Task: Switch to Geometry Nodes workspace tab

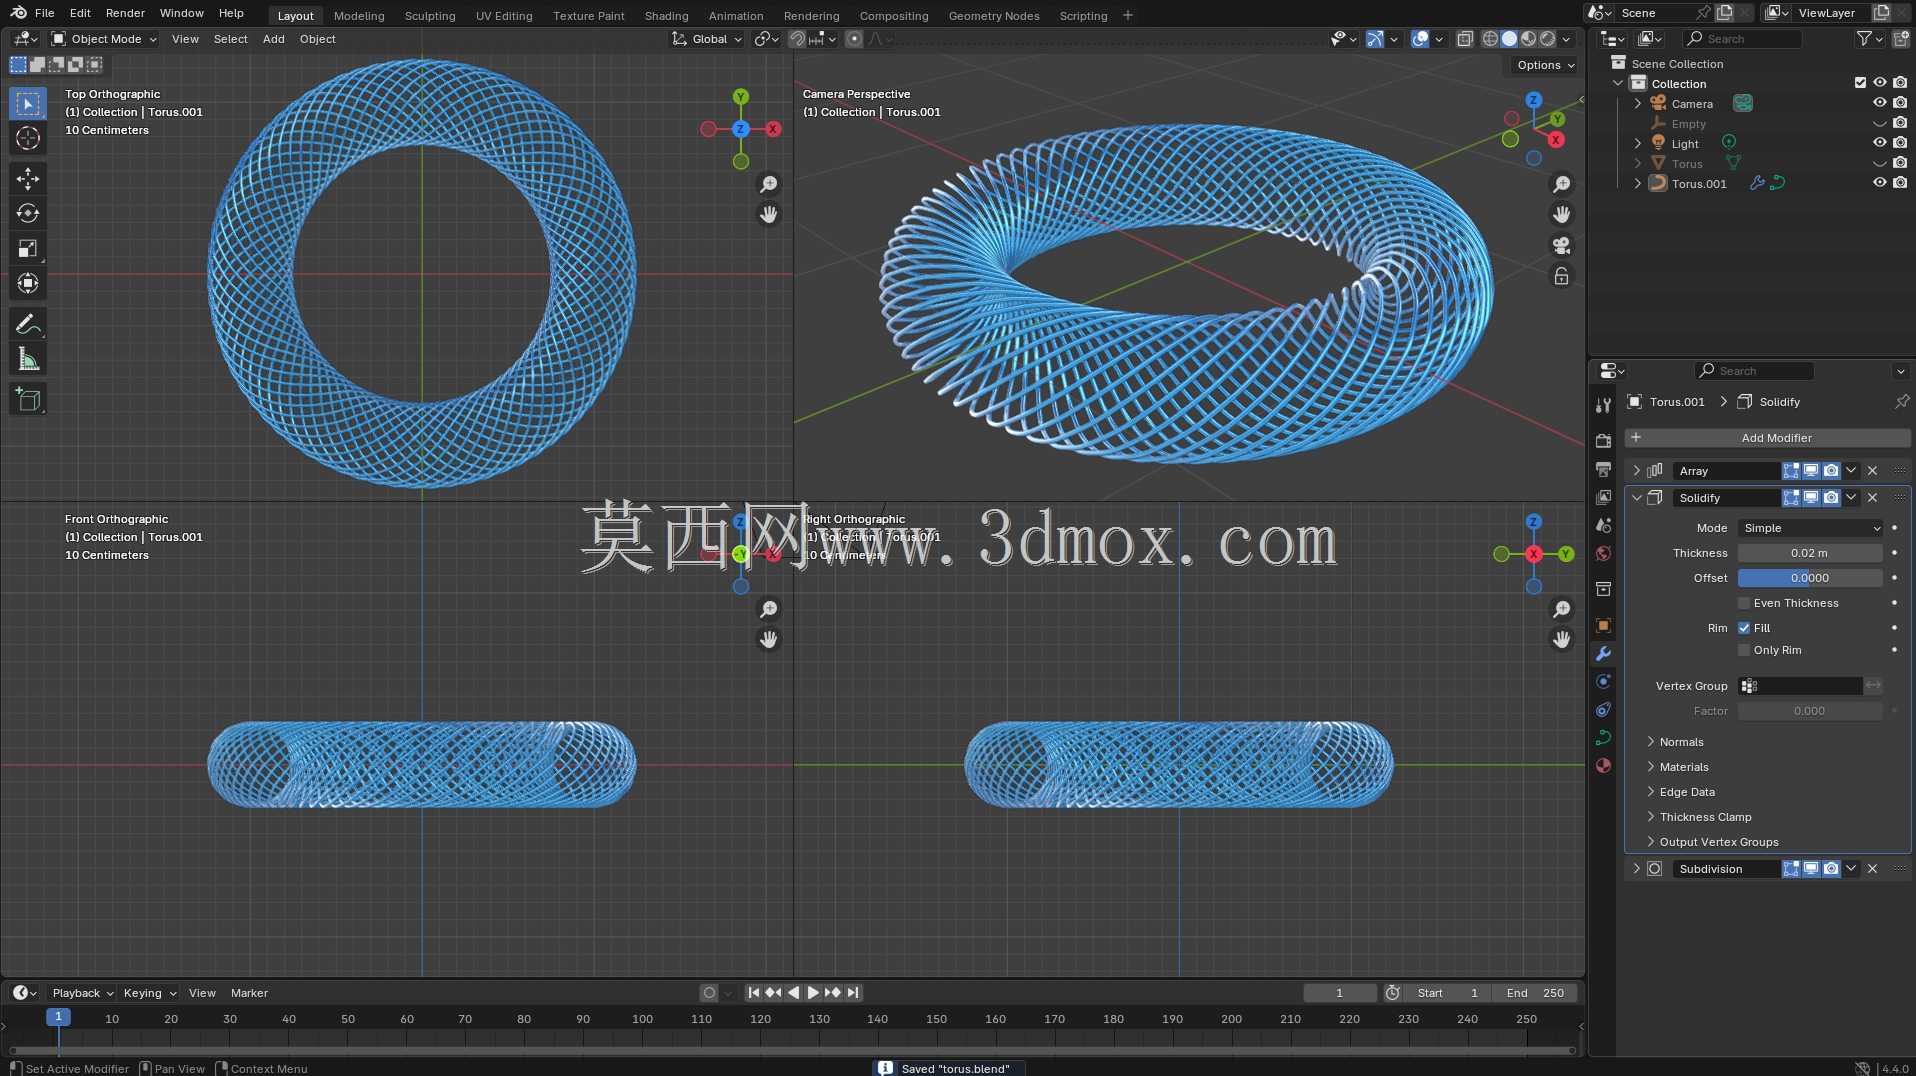Action: tap(994, 15)
